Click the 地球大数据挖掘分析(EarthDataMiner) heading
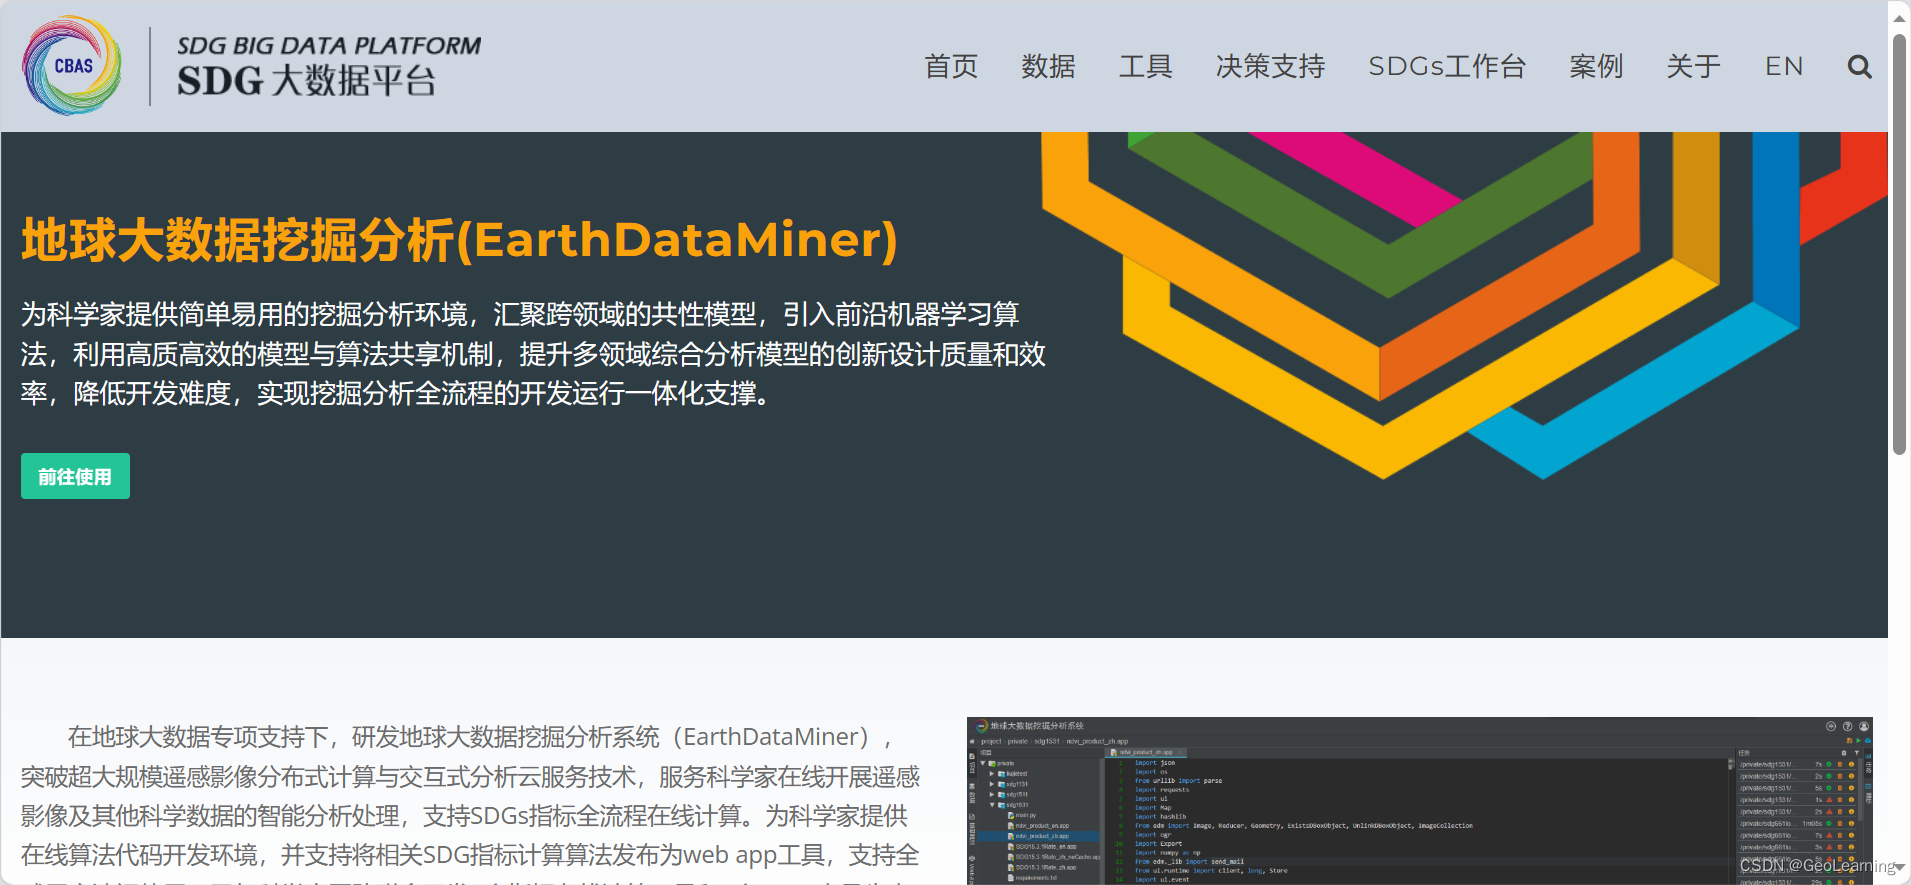This screenshot has width=1911, height=885. pos(459,240)
